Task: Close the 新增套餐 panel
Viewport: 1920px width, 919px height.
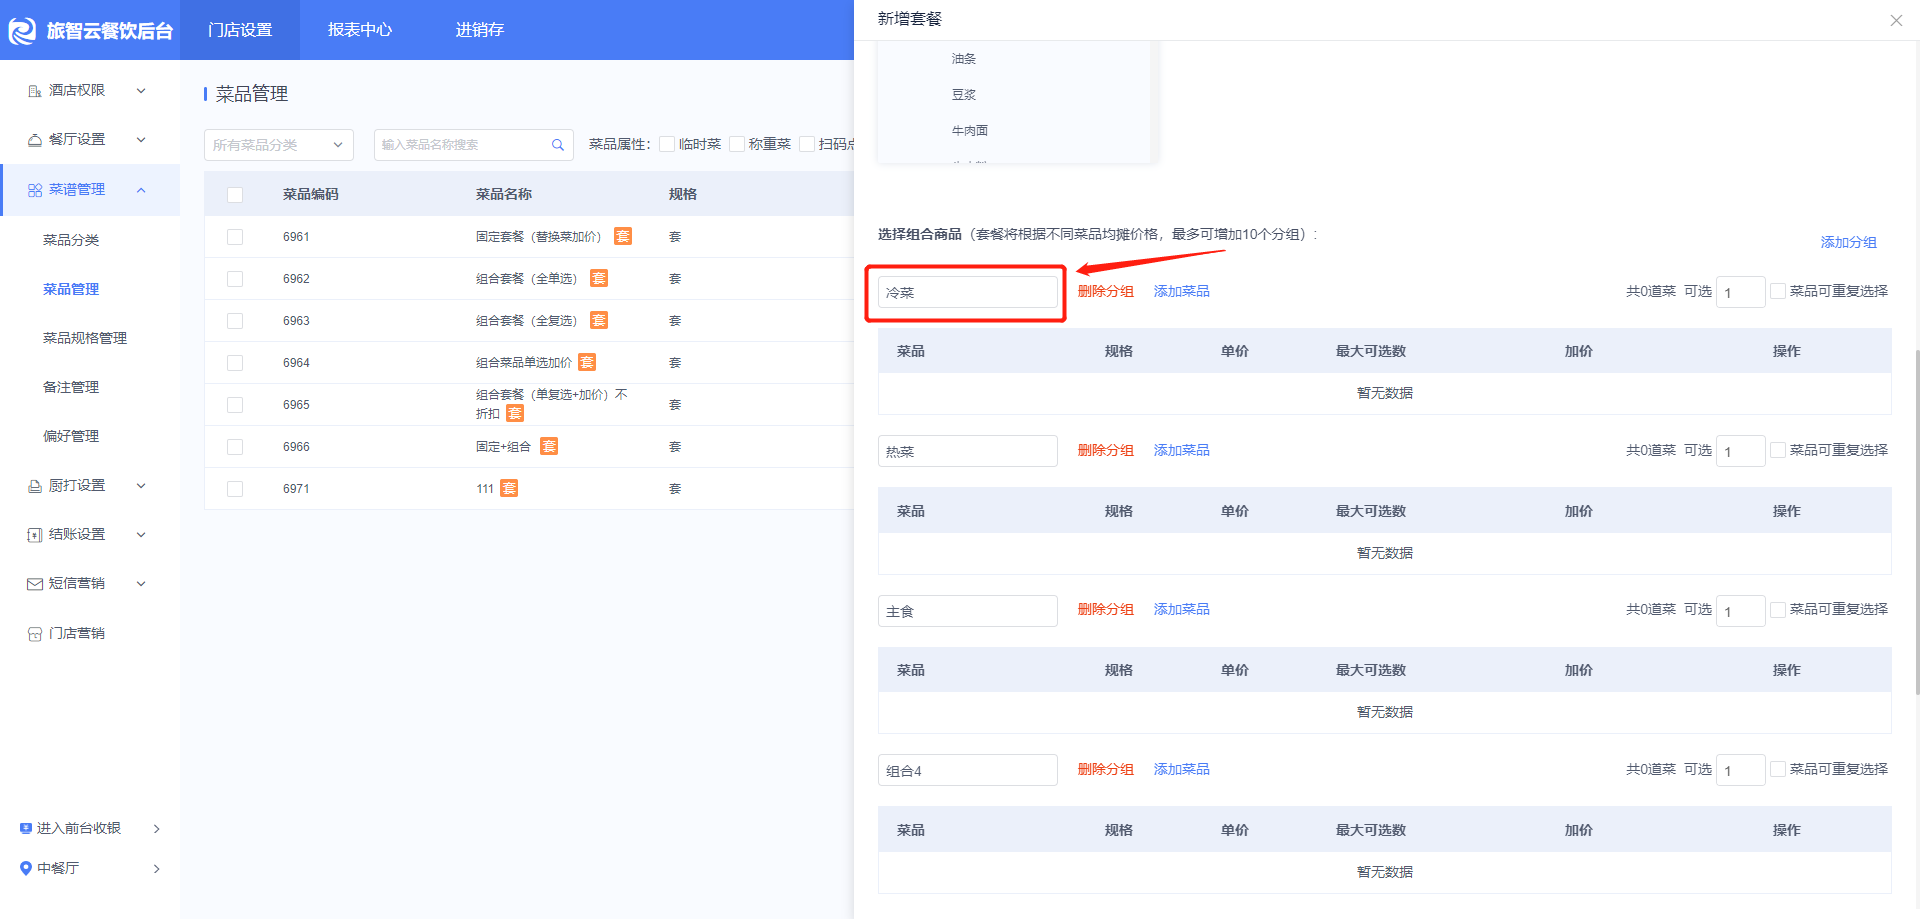Action: (1896, 20)
